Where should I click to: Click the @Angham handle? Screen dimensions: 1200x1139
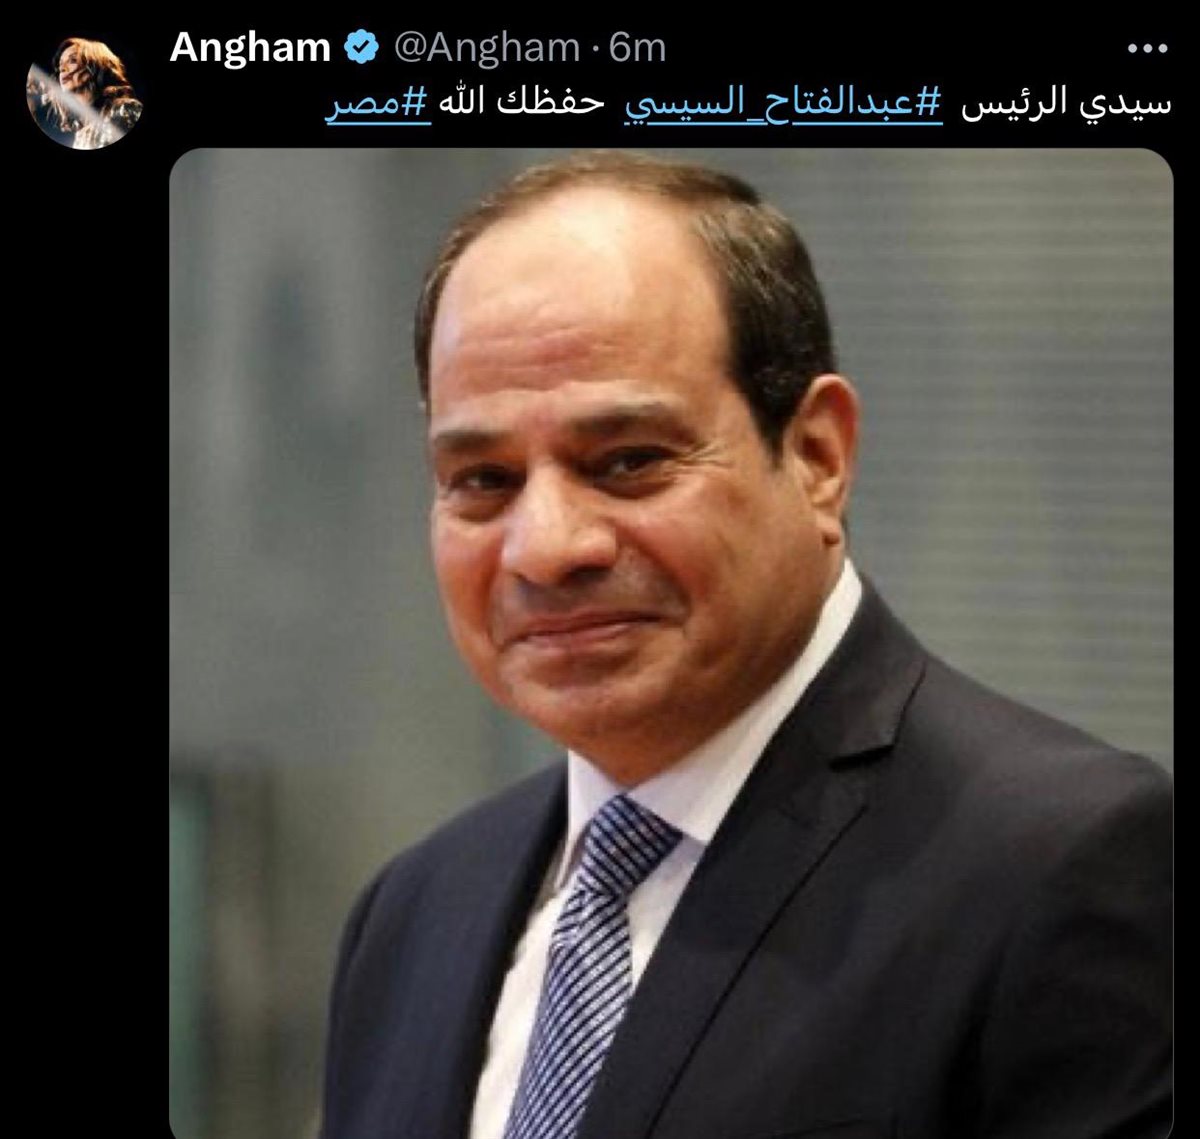(487, 47)
